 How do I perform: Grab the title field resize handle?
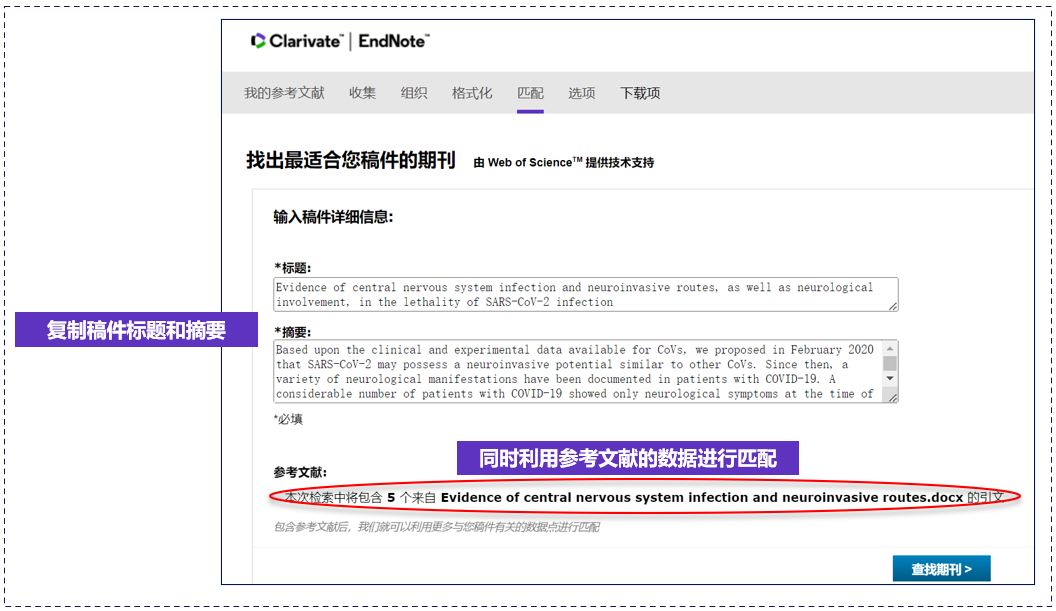point(892,306)
